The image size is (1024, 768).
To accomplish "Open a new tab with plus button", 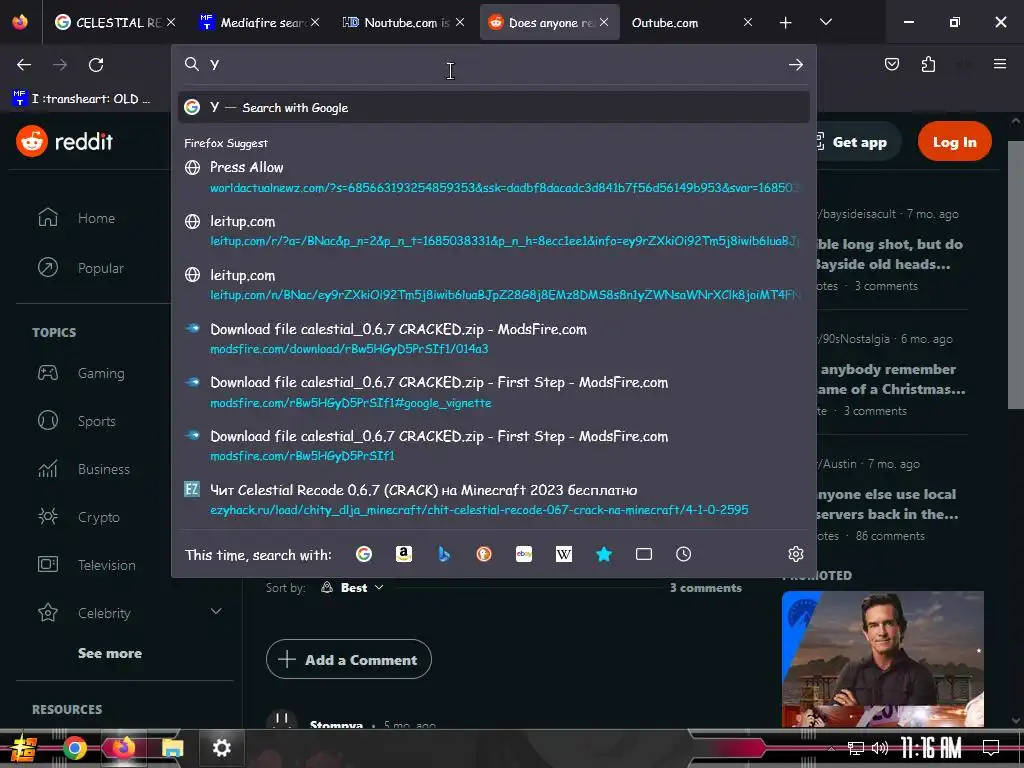I will 786,23.
